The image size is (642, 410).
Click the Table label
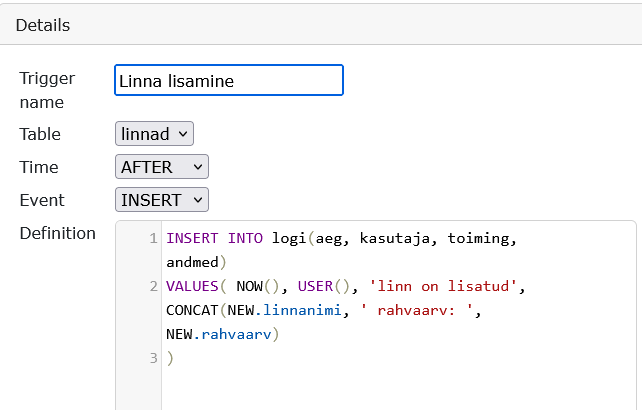click(x=40, y=134)
